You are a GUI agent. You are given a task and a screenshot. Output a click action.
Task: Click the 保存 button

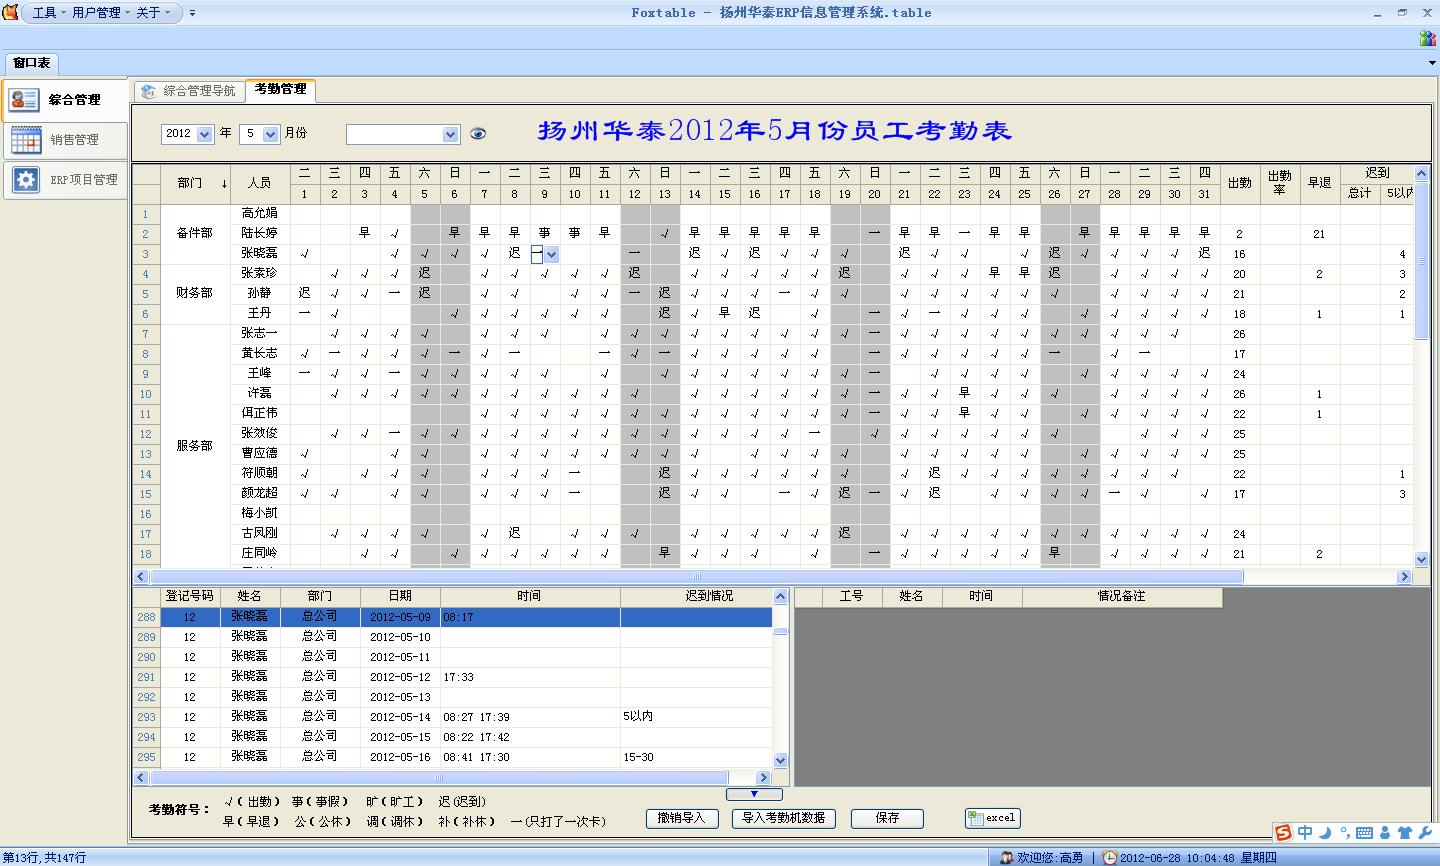(887, 818)
